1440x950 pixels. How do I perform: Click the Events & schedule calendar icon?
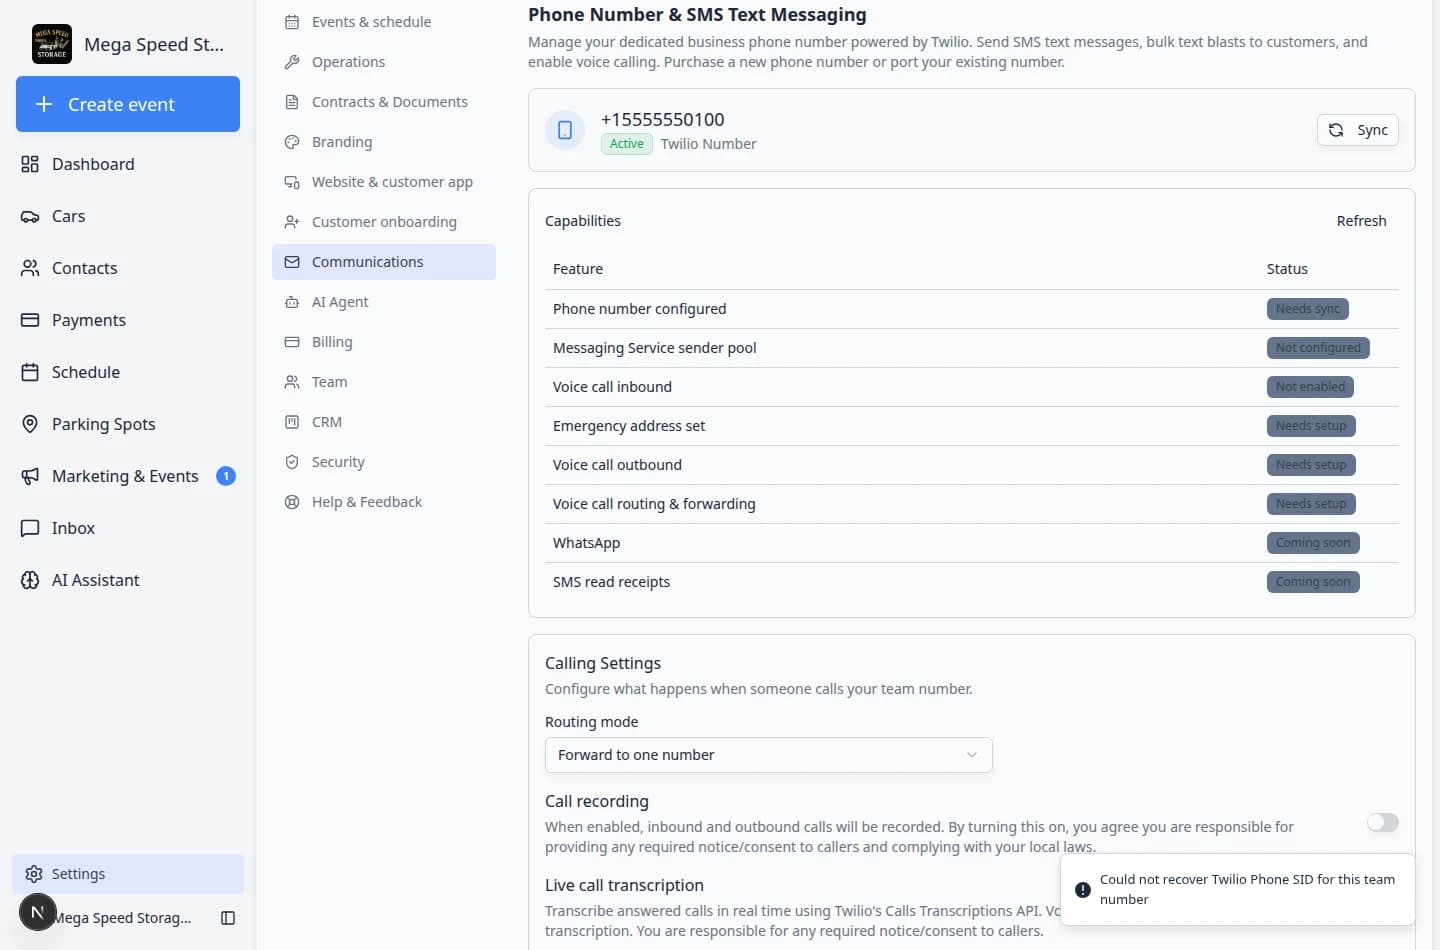(292, 22)
